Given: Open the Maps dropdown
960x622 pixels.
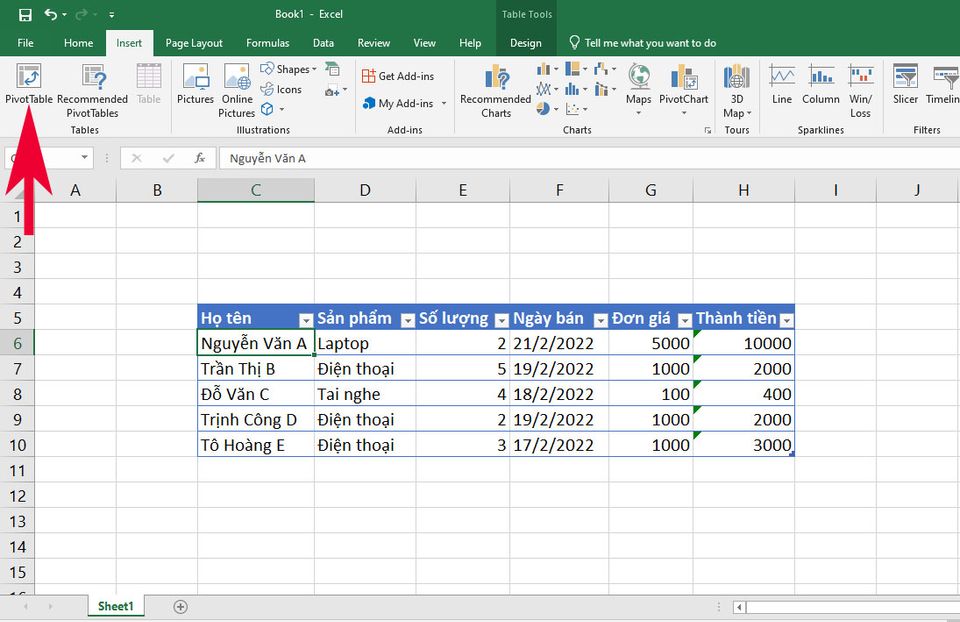Looking at the screenshot, I should tap(639, 89).
